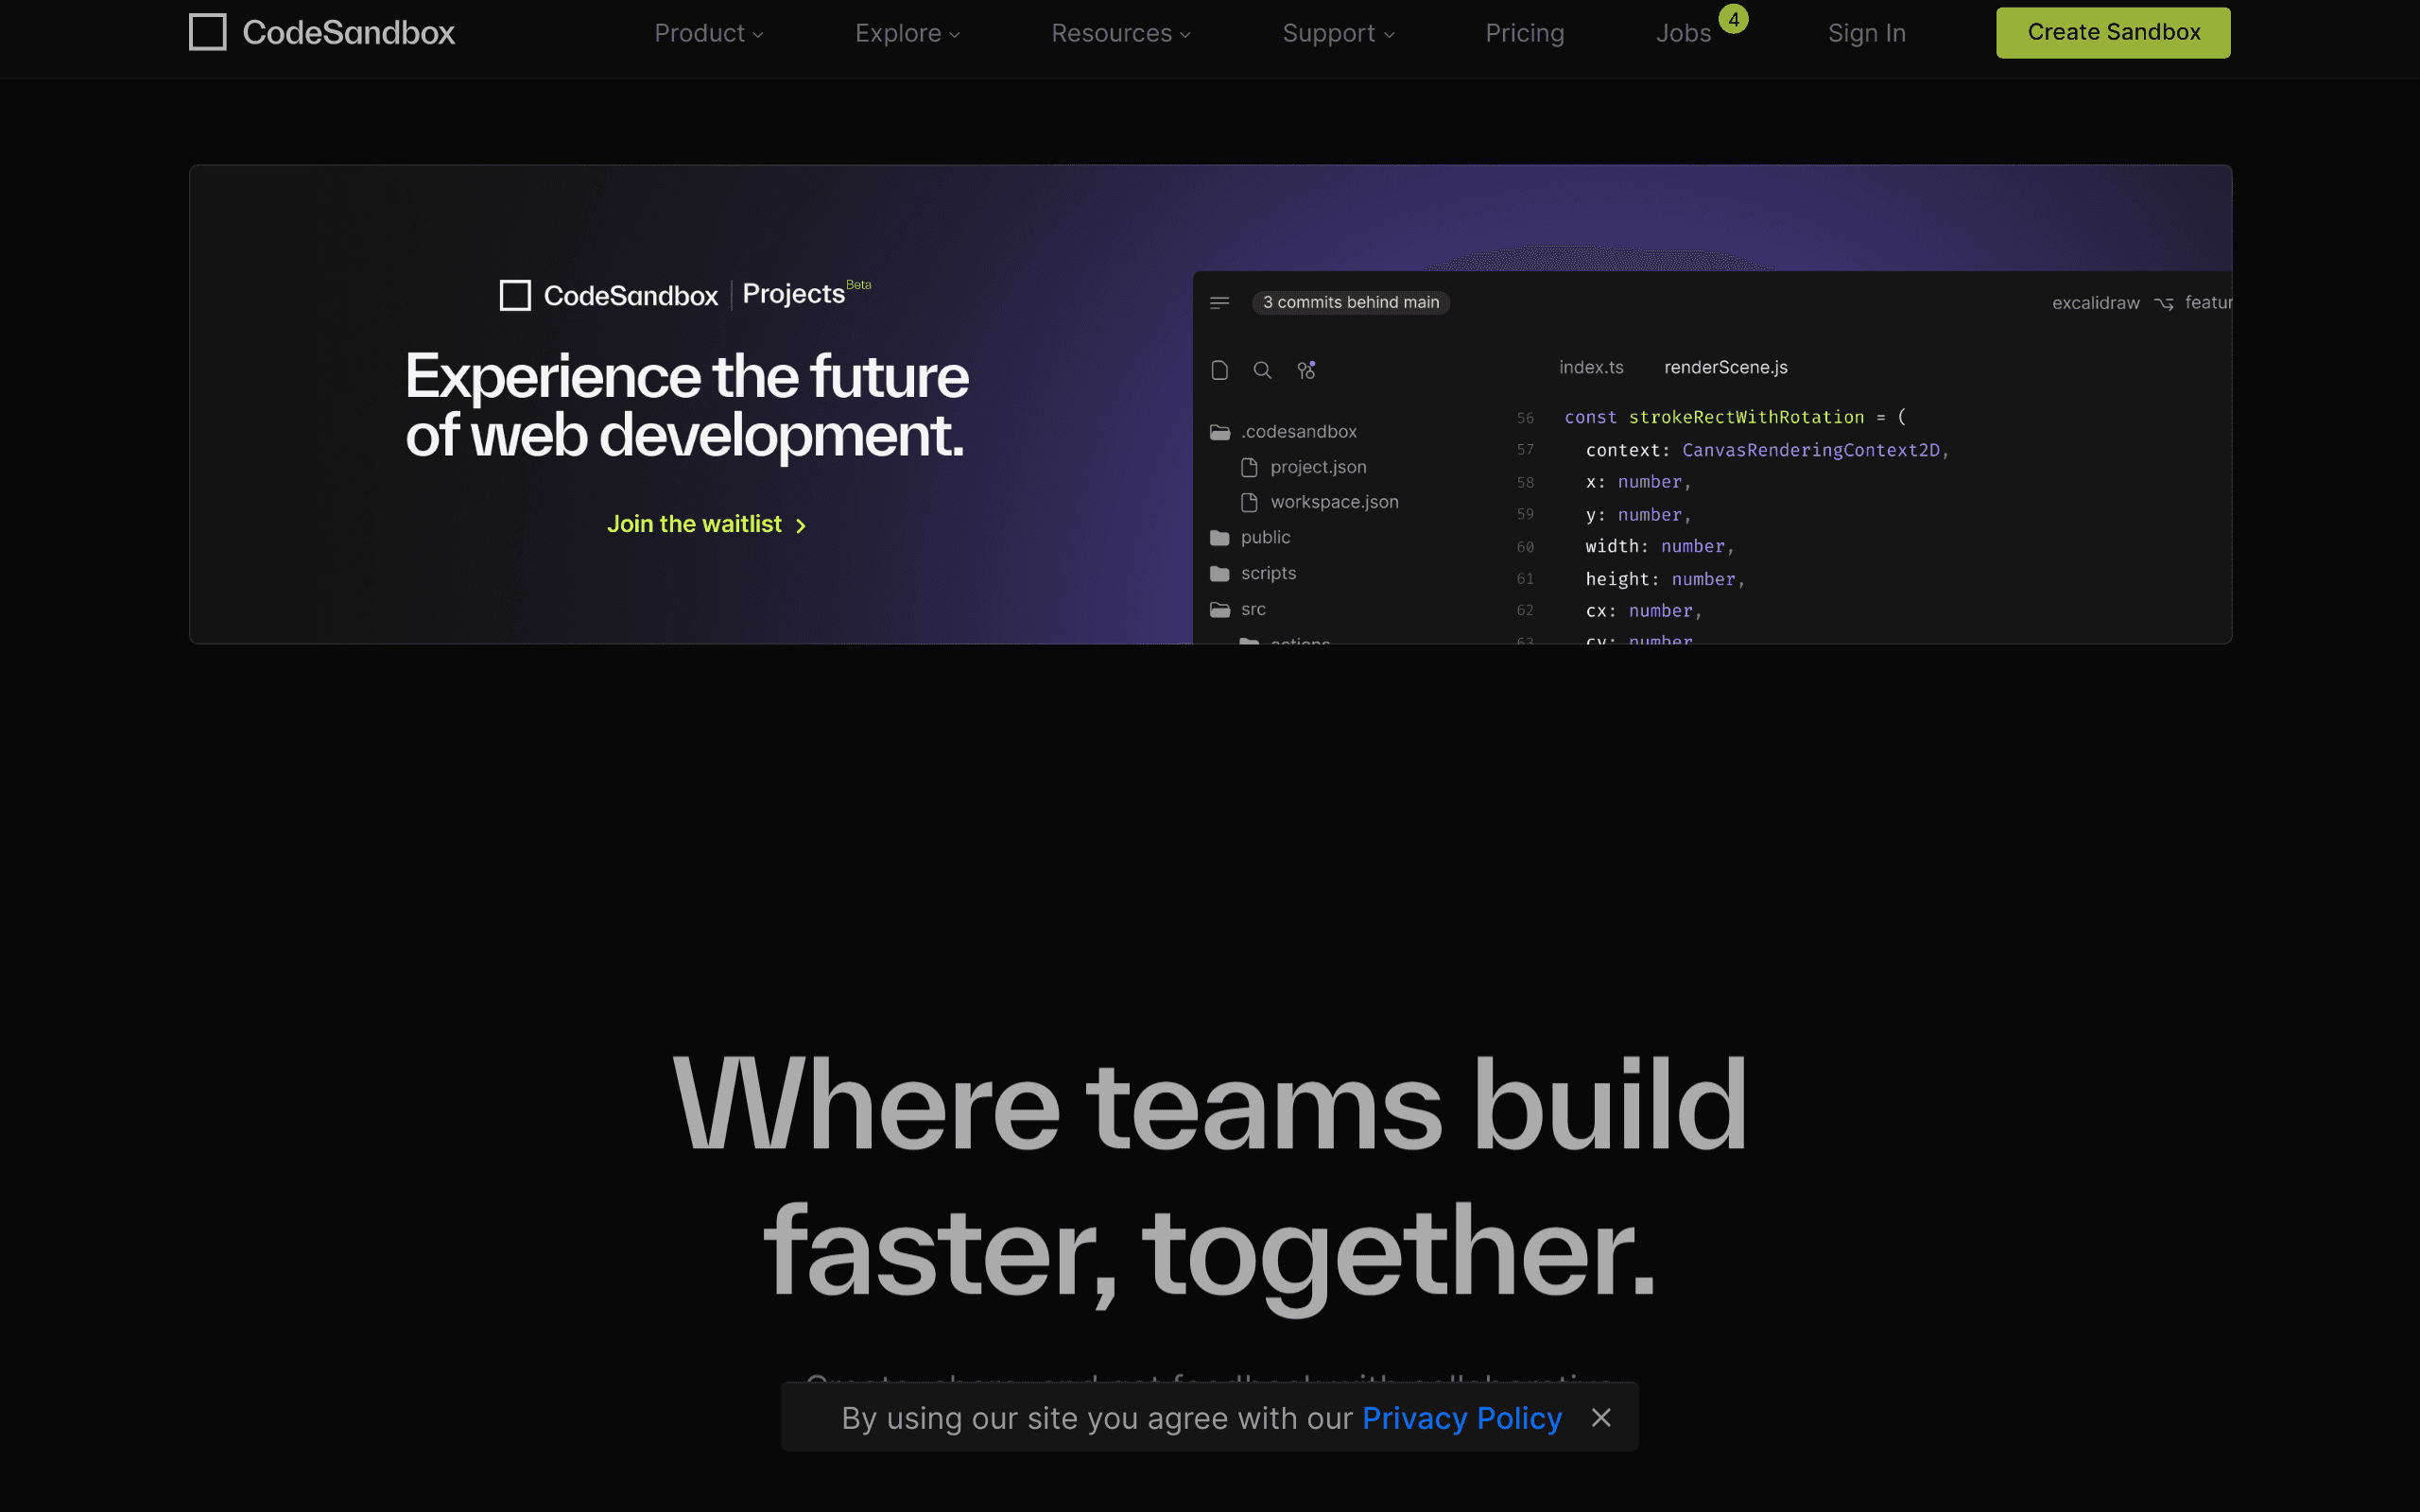
Task: Switch to the renderScene.js tab
Action: point(1726,367)
